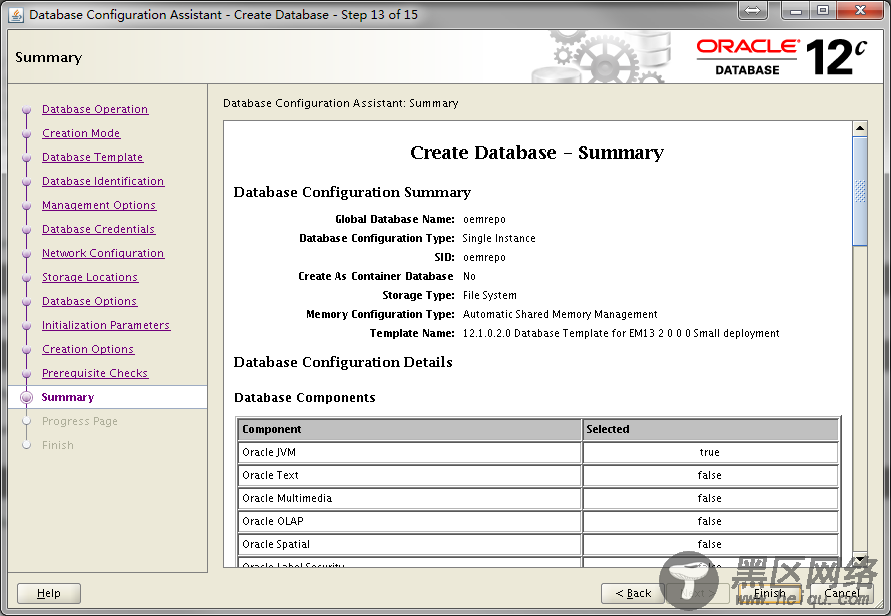Open the Database Template step

93,157
